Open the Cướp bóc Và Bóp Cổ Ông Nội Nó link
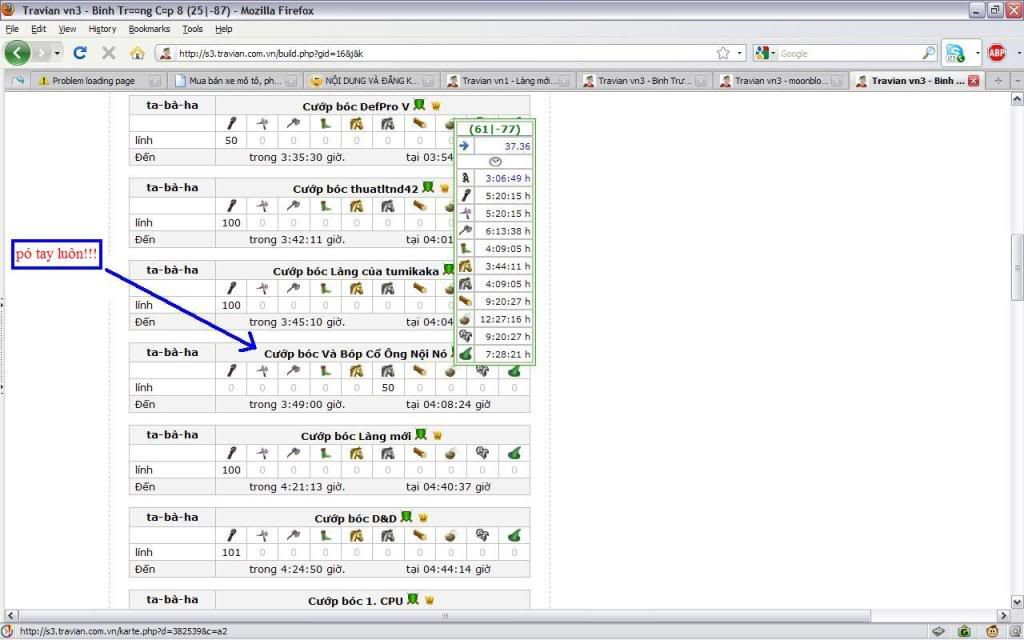 tap(355, 353)
